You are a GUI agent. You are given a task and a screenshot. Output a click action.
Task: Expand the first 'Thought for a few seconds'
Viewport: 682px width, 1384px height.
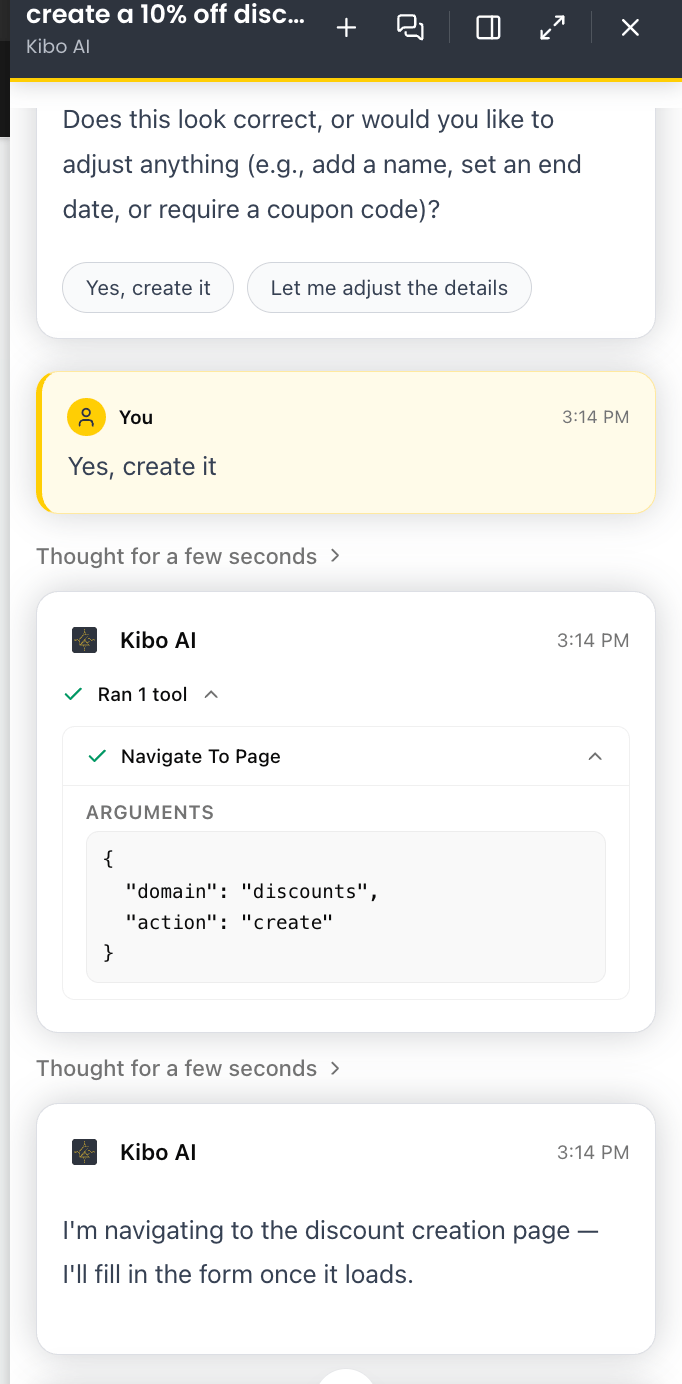[189, 556]
